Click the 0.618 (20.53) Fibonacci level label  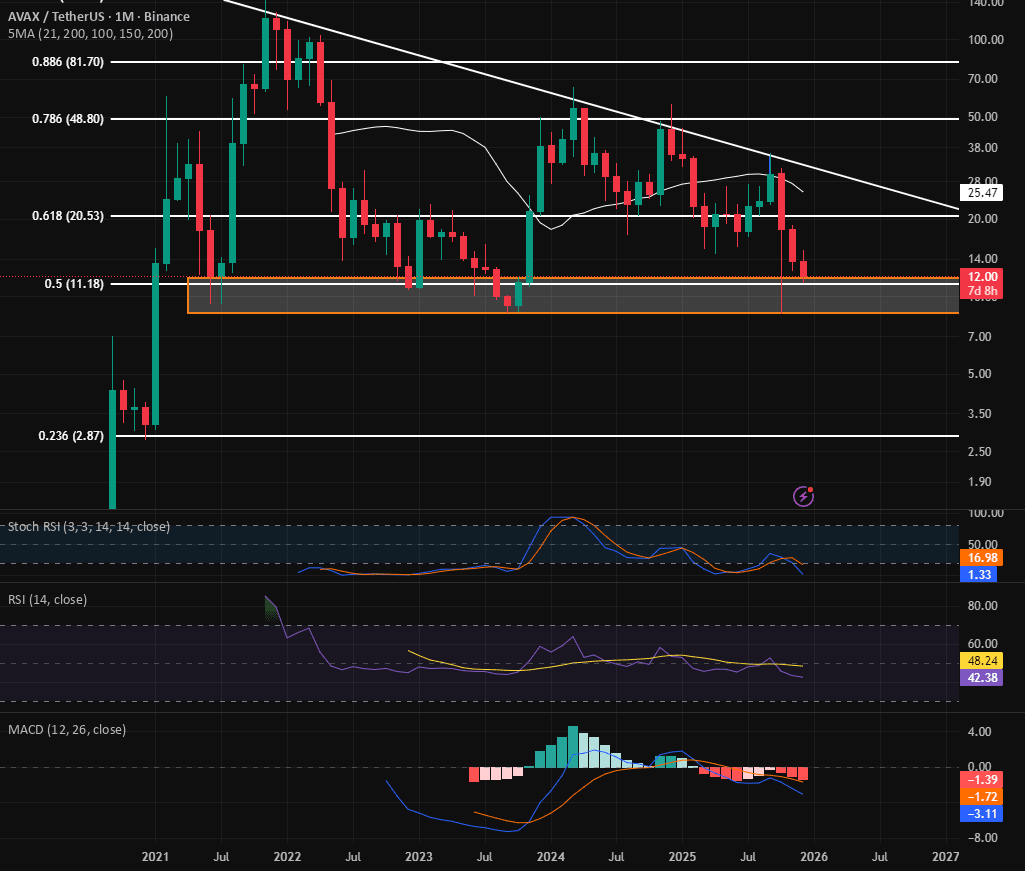[68, 216]
